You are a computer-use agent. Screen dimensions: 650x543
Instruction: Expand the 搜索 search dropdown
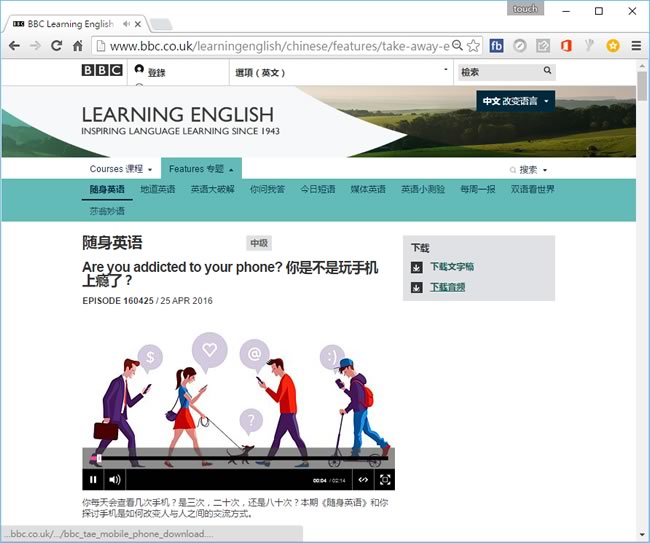[x=529, y=170]
